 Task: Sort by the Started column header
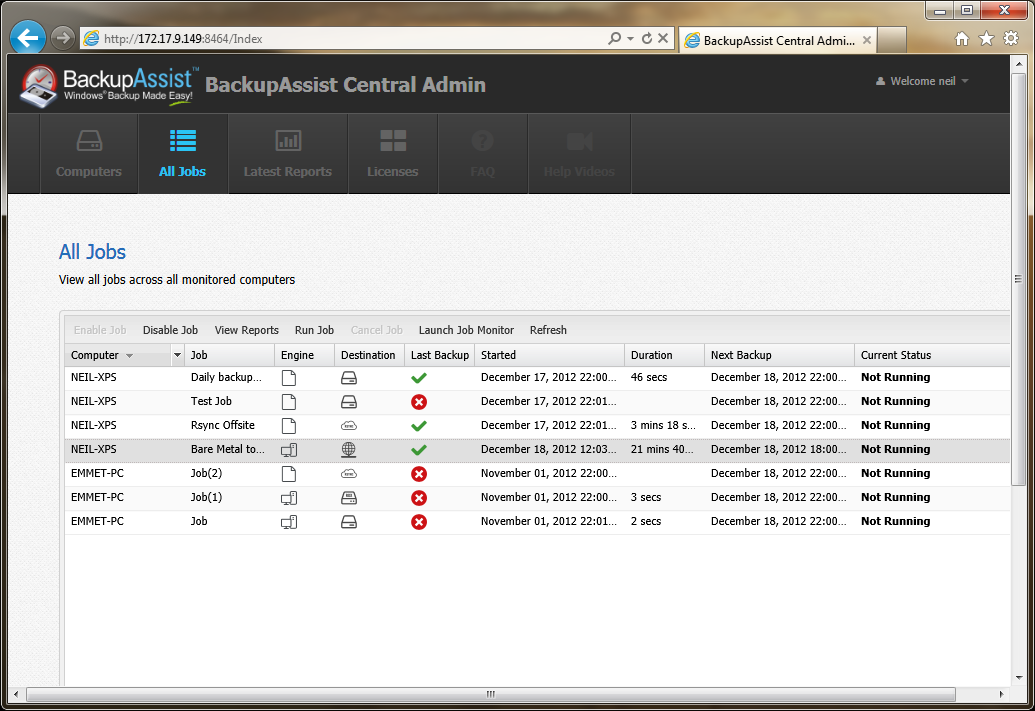549,355
